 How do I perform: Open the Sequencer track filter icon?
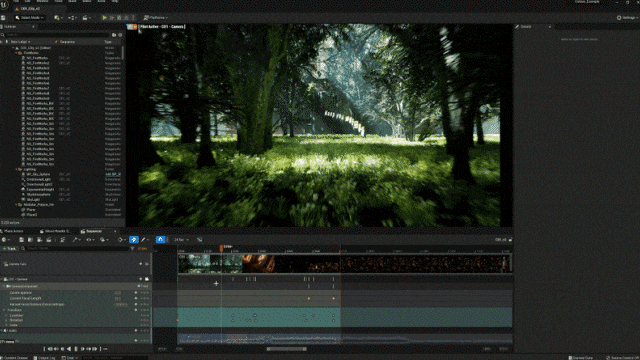[x=132, y=249]
